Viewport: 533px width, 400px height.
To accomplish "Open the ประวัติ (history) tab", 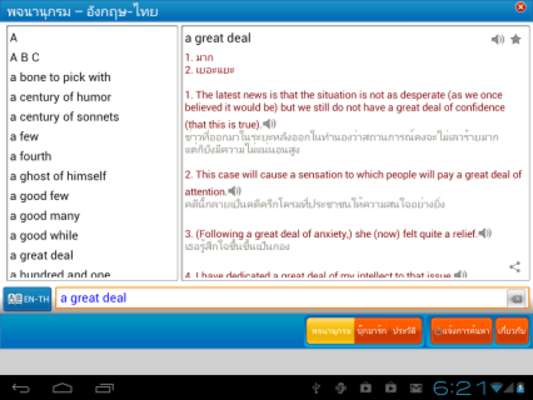I will pos(405,331).
